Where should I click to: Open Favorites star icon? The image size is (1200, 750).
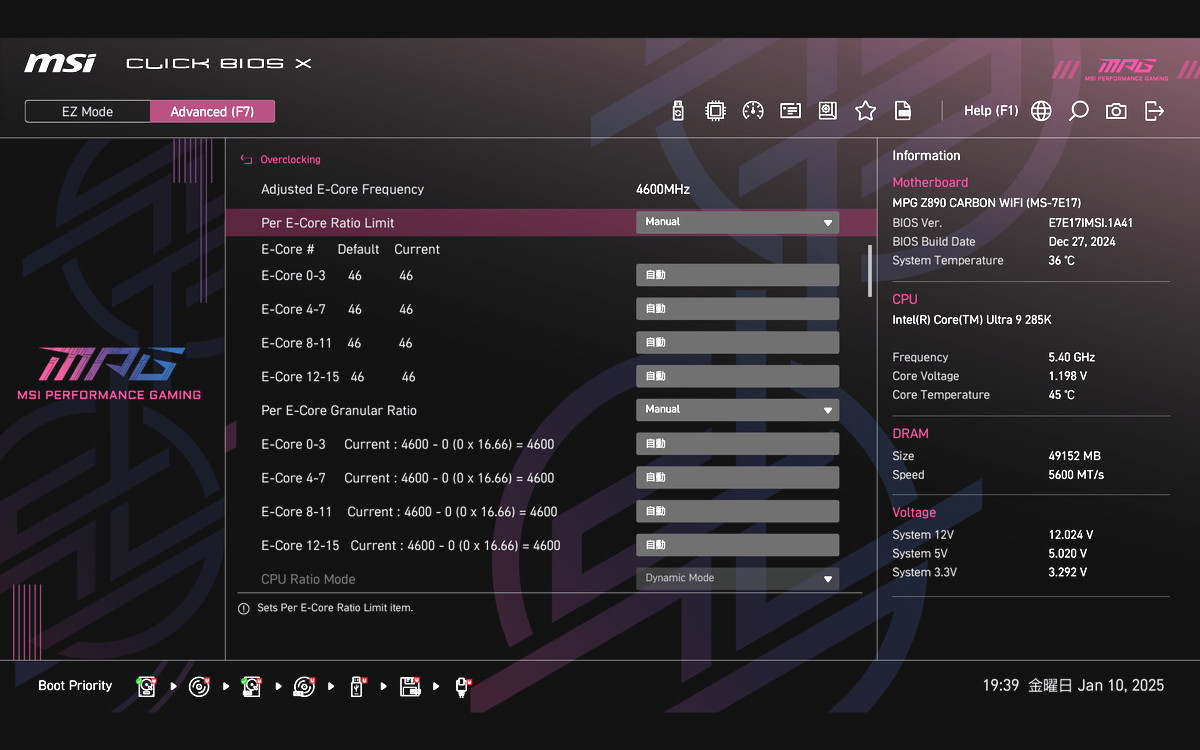[x=865, y=111]
